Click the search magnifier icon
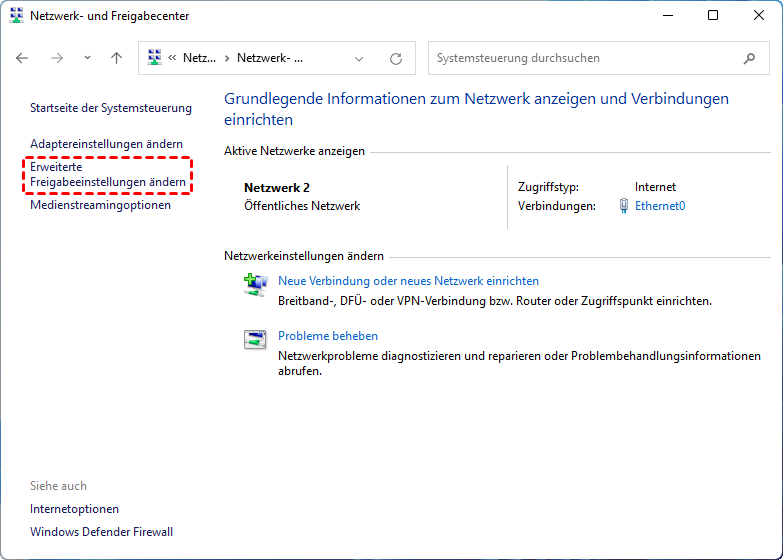 coord(750,58)
